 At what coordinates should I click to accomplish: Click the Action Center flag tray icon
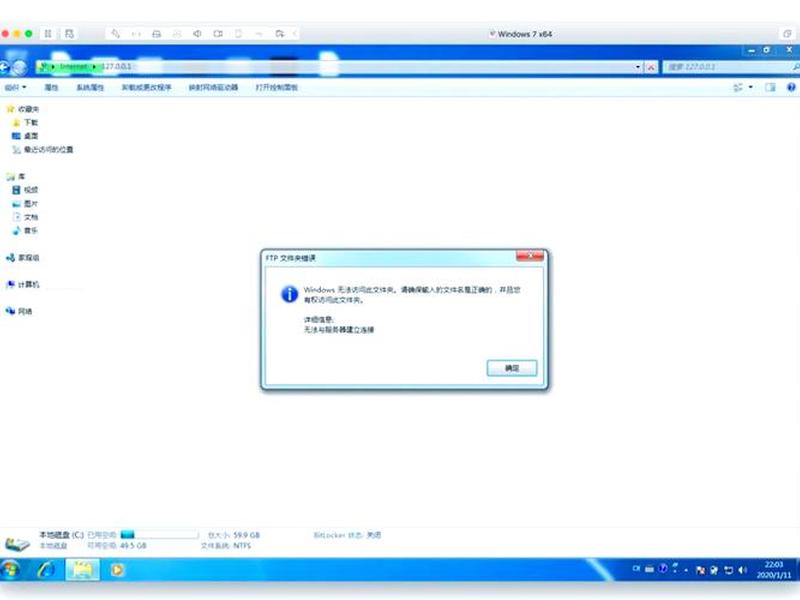coord(701,570)
